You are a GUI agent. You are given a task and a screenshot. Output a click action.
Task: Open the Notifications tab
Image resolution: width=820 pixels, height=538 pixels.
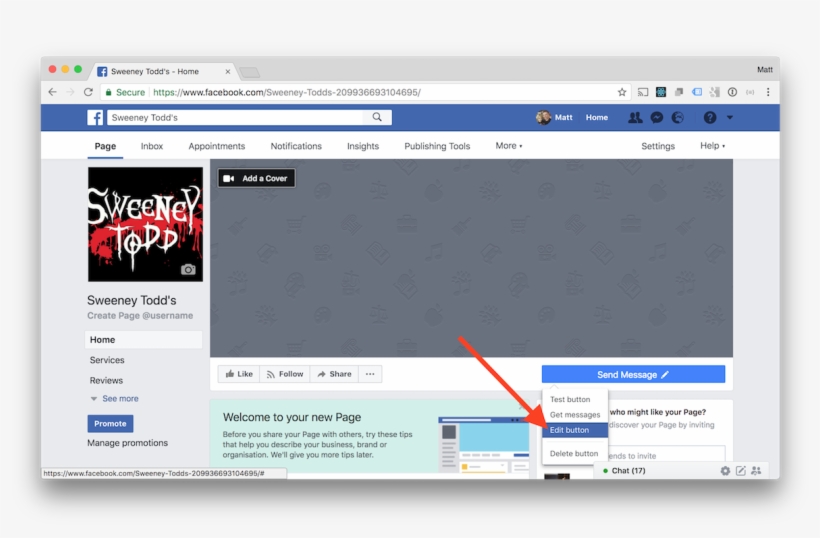(296, 146)
